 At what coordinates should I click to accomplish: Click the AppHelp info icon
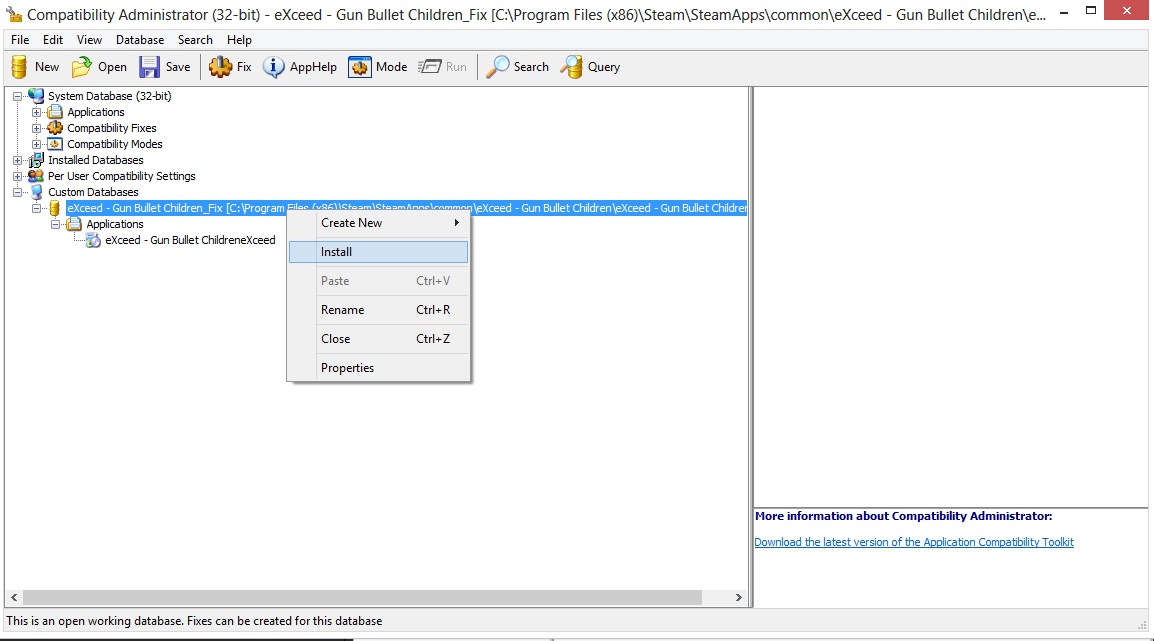click(x=274, y=67)
